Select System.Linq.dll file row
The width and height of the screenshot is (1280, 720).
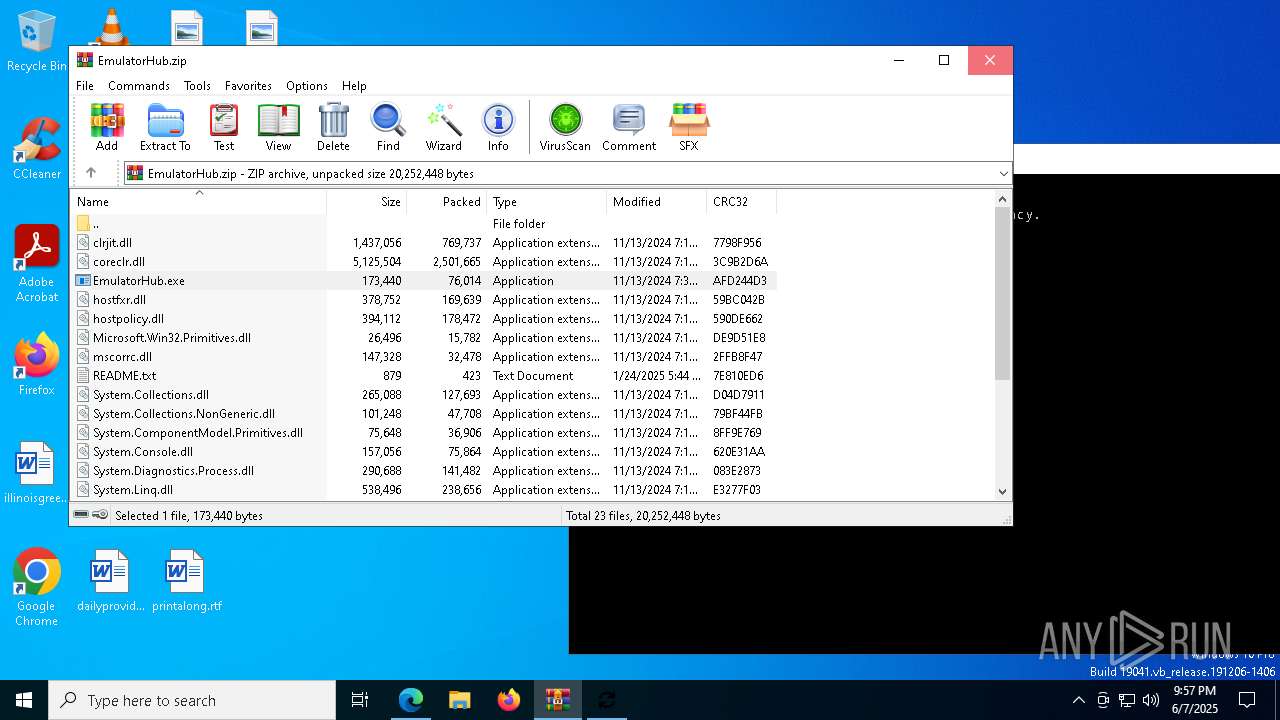tap(424, 490)
